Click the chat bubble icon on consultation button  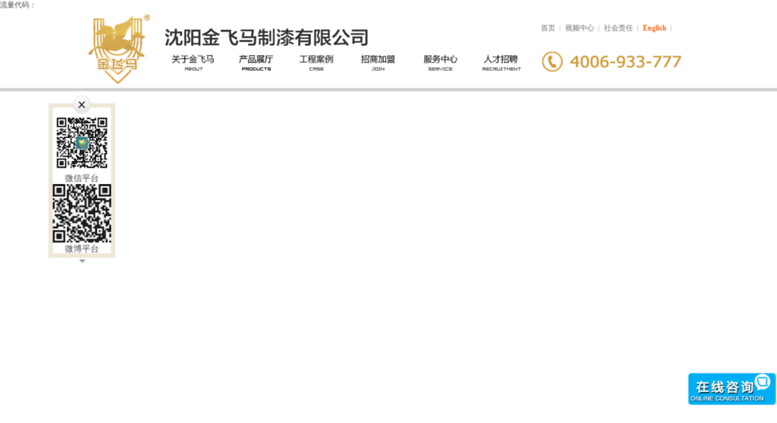tap(763, 381)
